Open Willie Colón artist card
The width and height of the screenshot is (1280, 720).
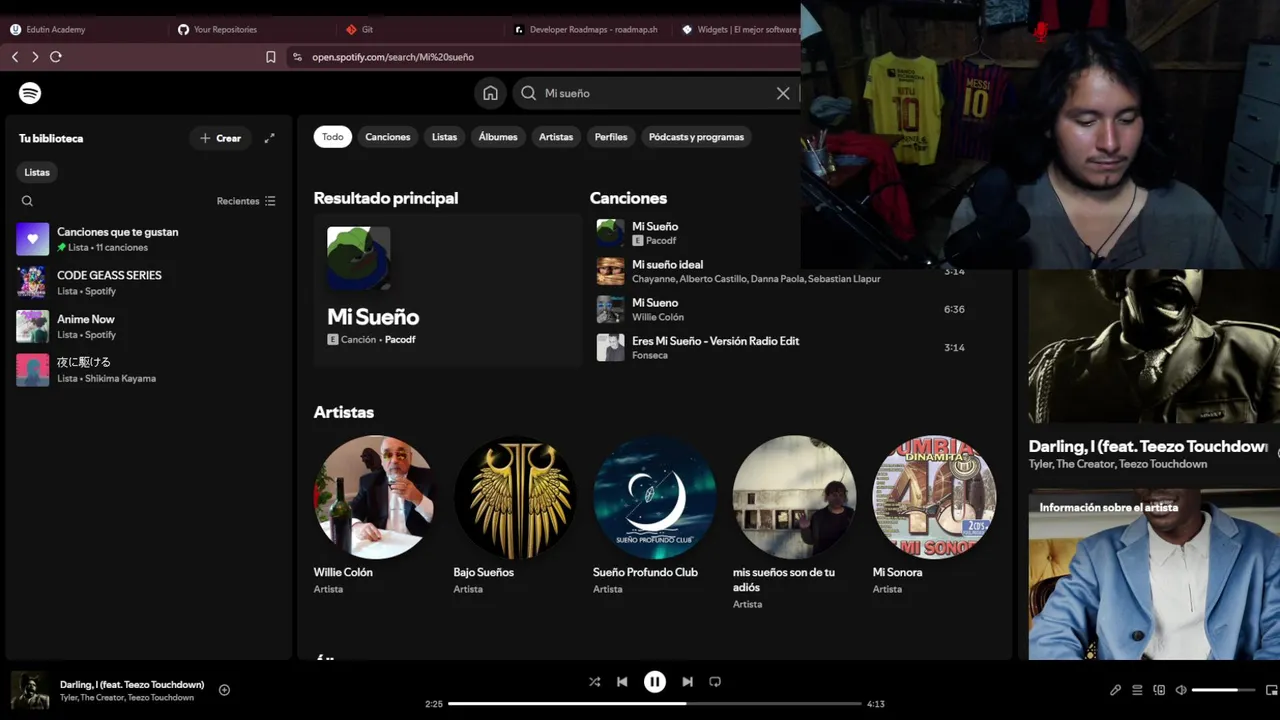tap(374, 517)
